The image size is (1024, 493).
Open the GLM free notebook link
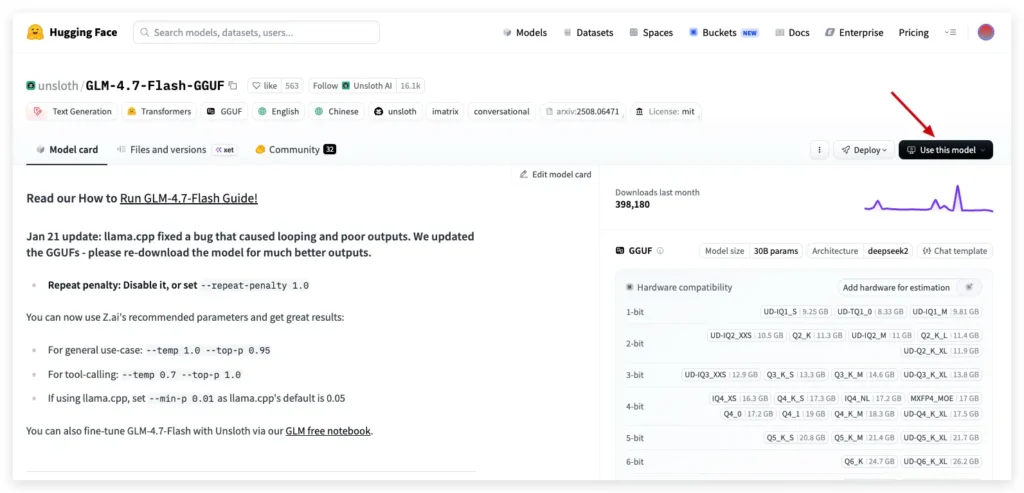click(328, 431)
